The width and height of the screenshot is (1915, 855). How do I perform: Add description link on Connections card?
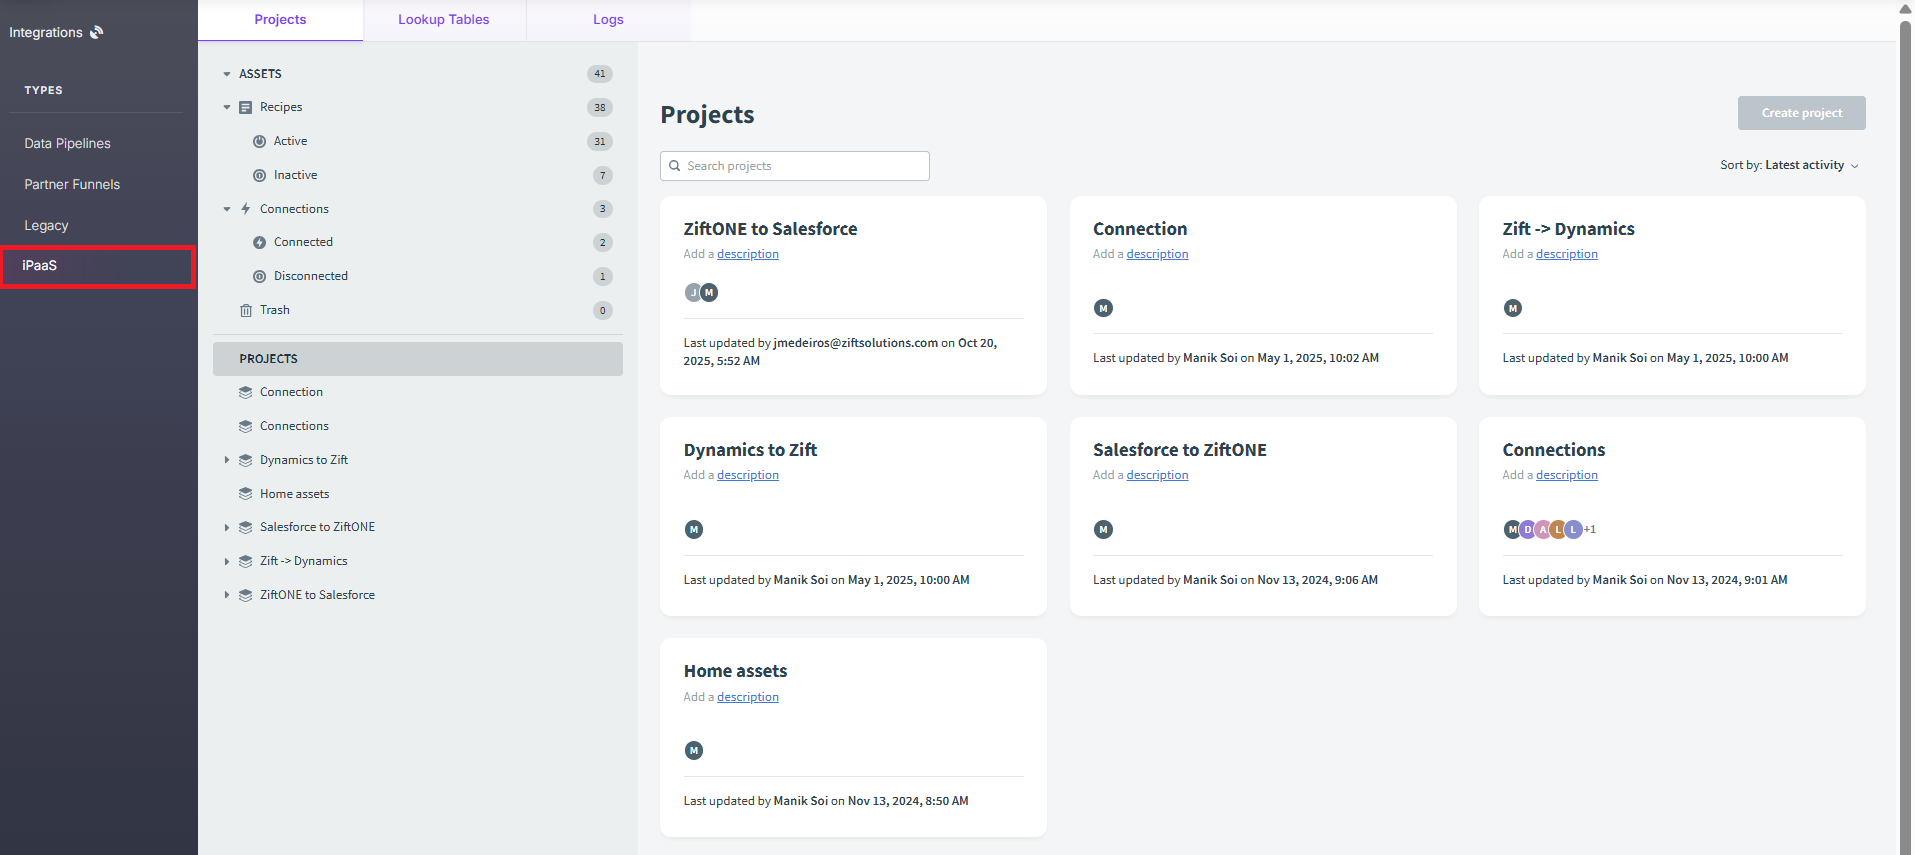[x=1567, y=475]
